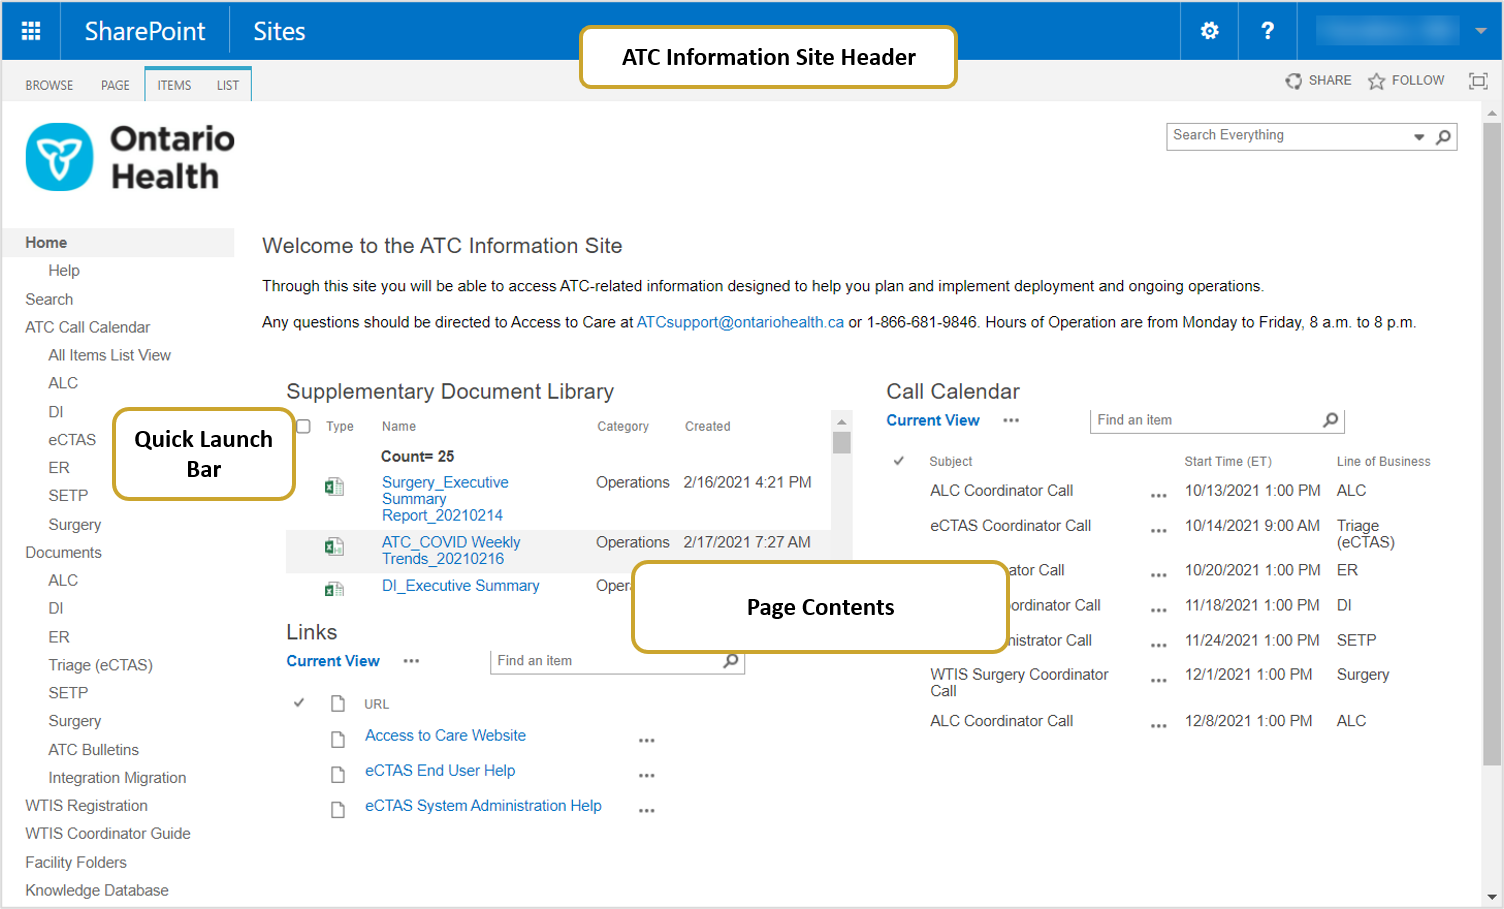
Task: Click the Links search magnifier icon
Action: point(731,661)
